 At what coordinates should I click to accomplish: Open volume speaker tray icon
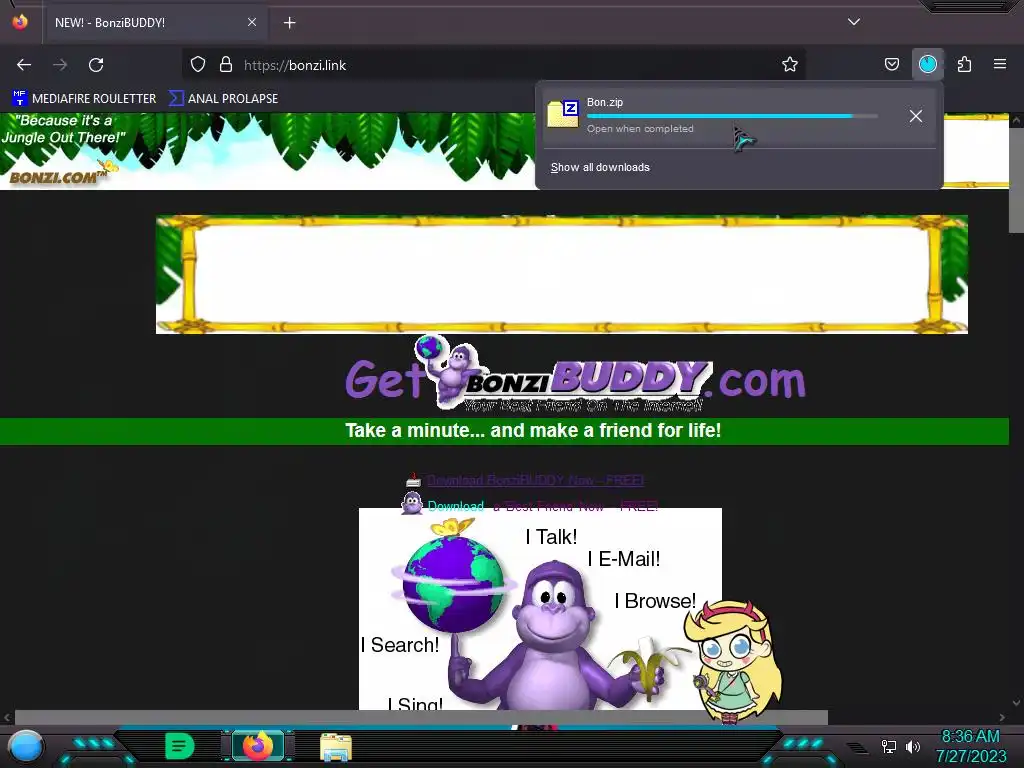click(x=912, y=746)
